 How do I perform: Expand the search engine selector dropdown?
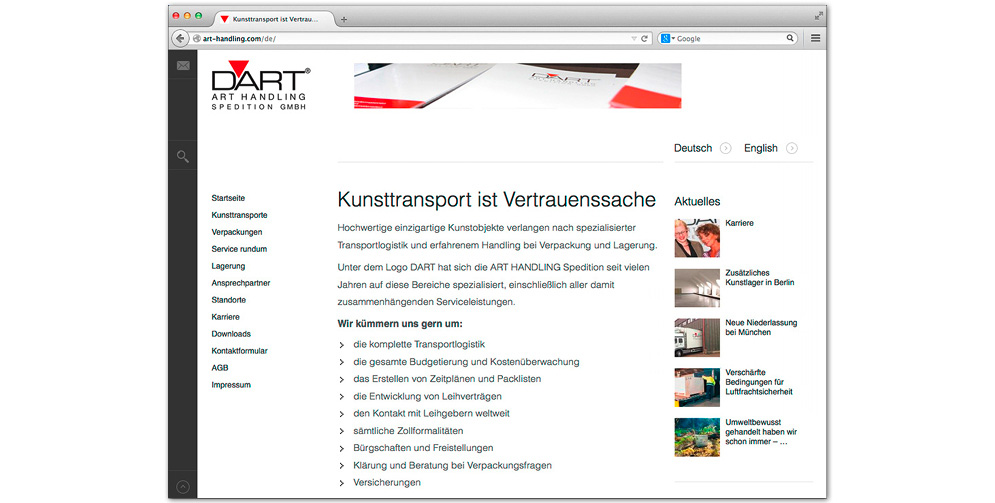[x=668, y=38]
